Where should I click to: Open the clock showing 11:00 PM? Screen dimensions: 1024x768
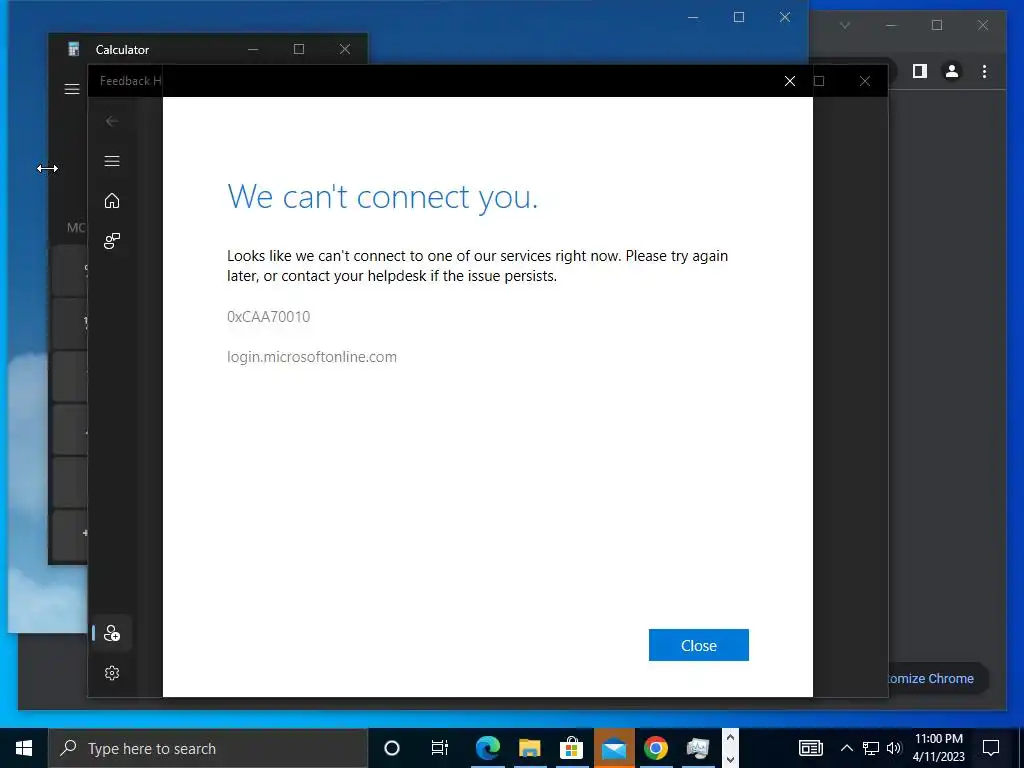(938, 748)
